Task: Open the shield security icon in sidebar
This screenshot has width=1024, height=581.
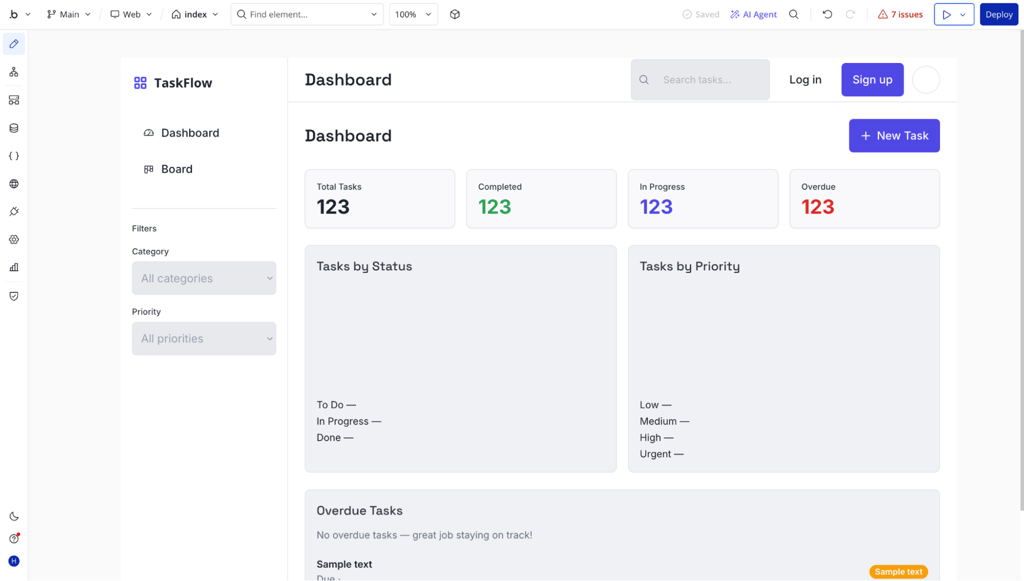Action: [x=14, y=296]
